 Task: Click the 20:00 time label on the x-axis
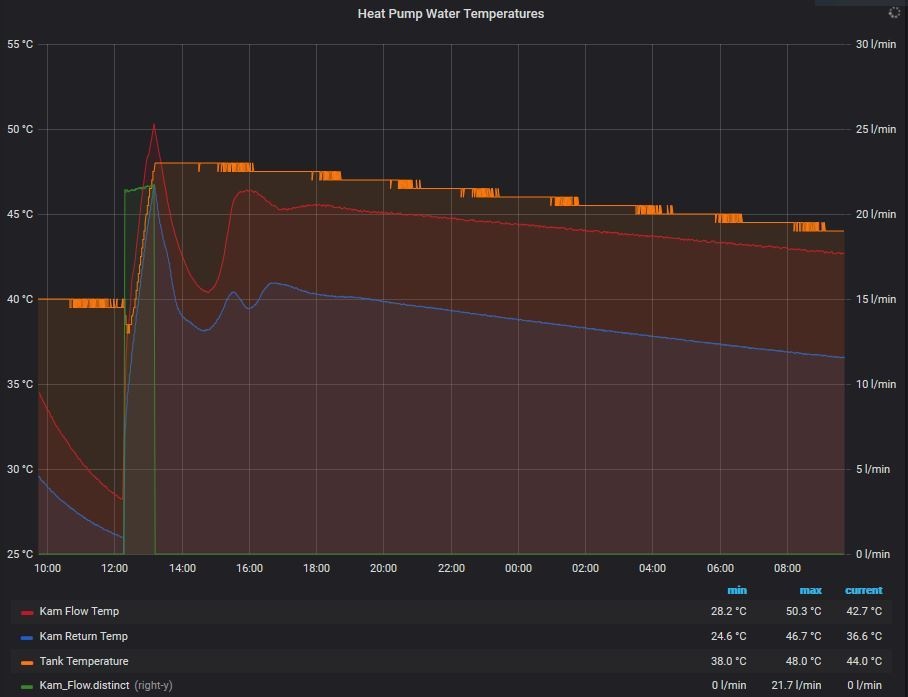[x=383, y=568]
